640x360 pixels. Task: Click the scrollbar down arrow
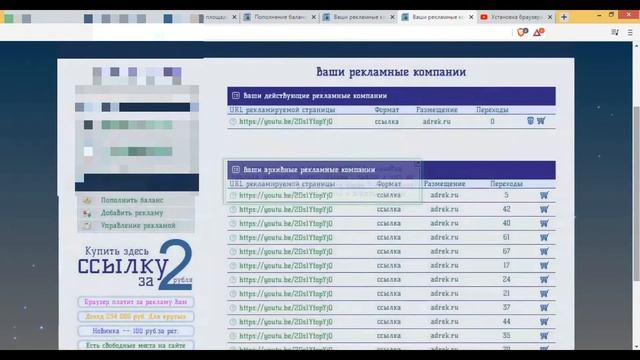pos(636,347)
